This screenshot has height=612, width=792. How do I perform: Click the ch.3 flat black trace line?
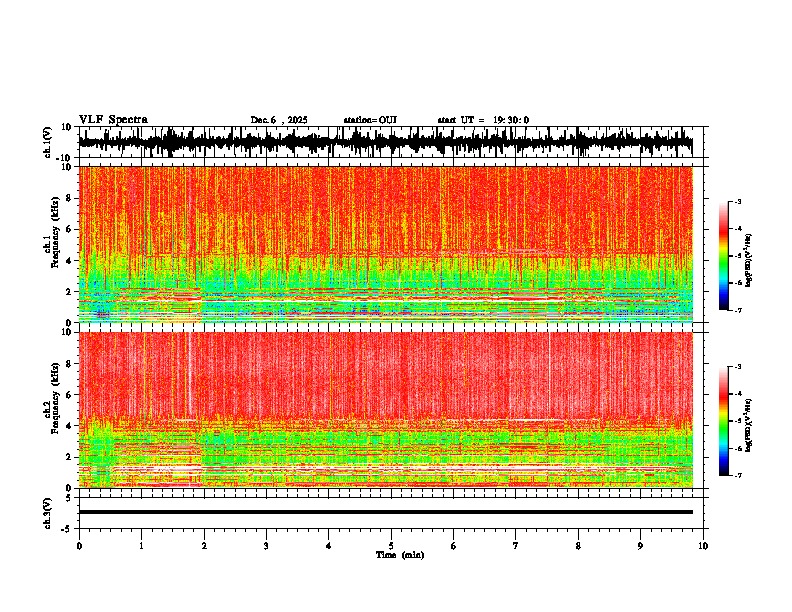(385, 512)
